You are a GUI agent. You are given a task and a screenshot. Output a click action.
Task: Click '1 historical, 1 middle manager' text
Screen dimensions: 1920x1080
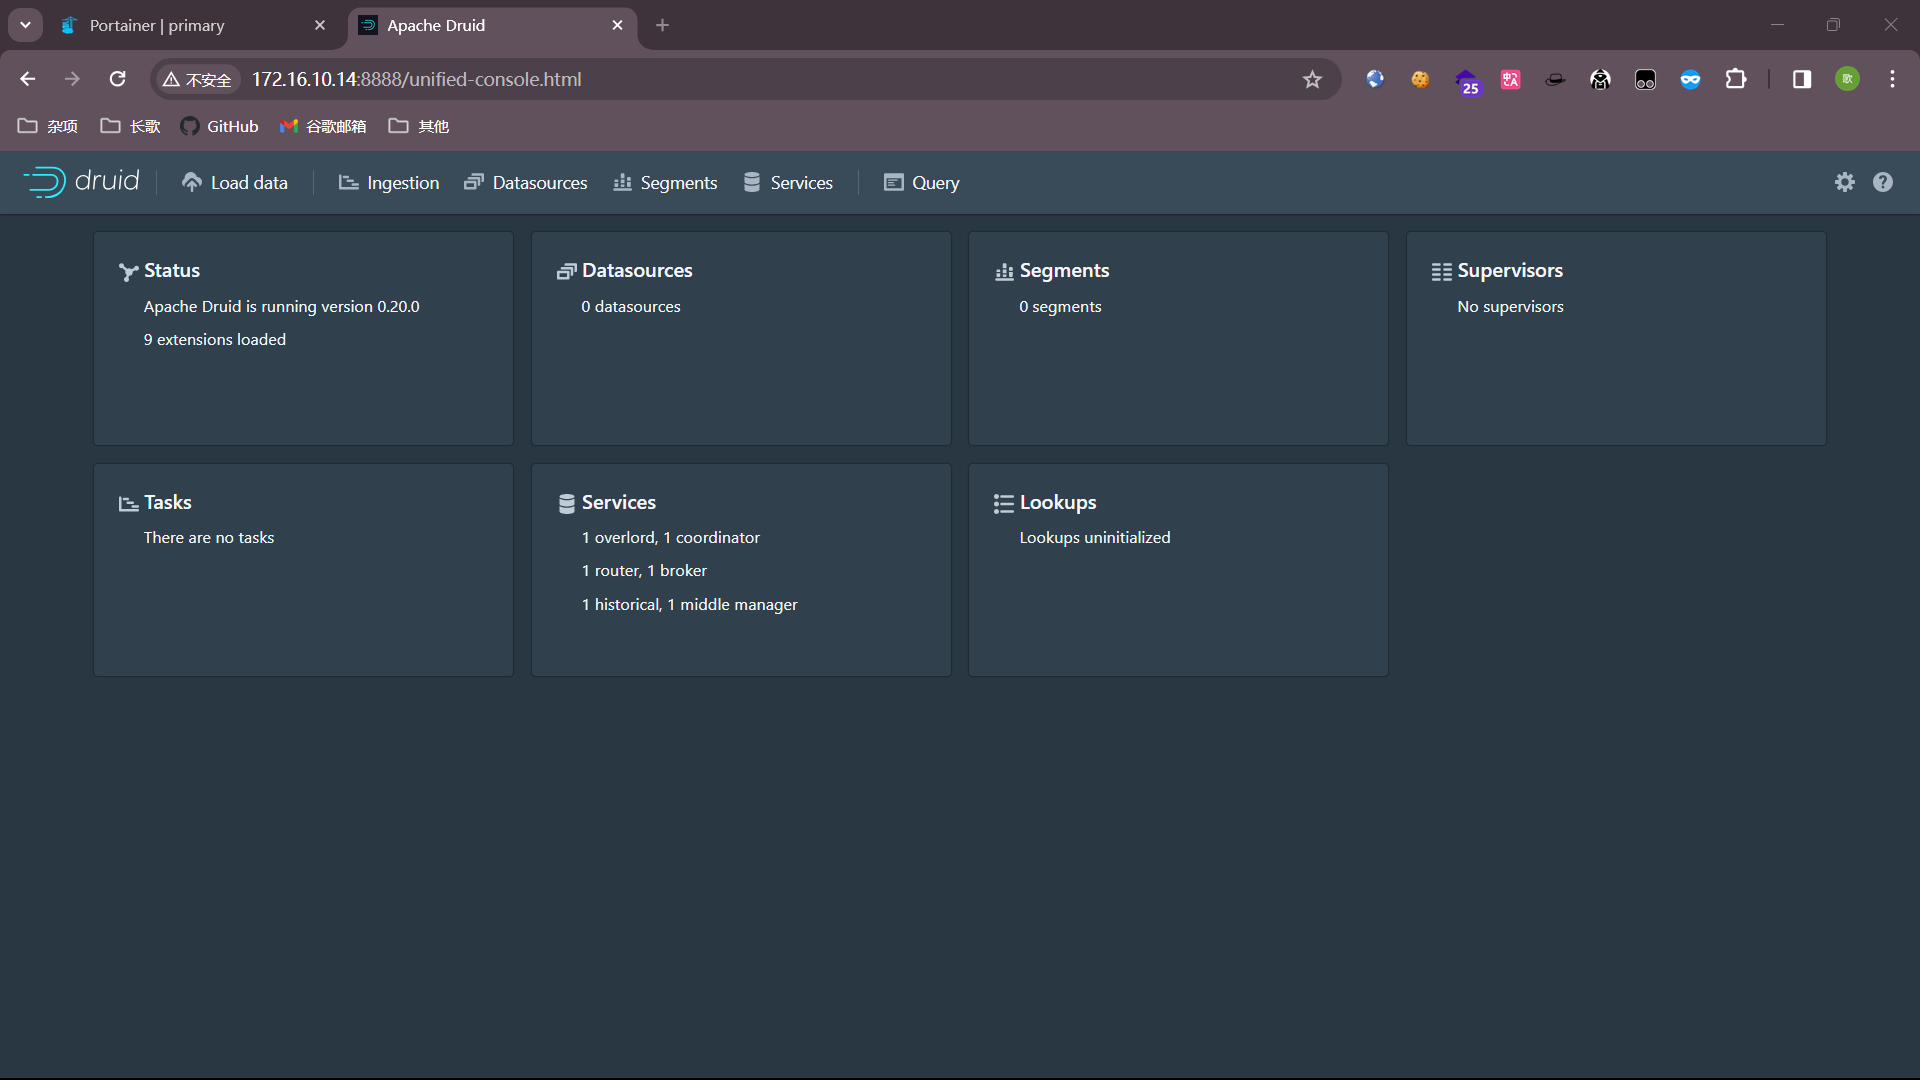coord(690,604)
